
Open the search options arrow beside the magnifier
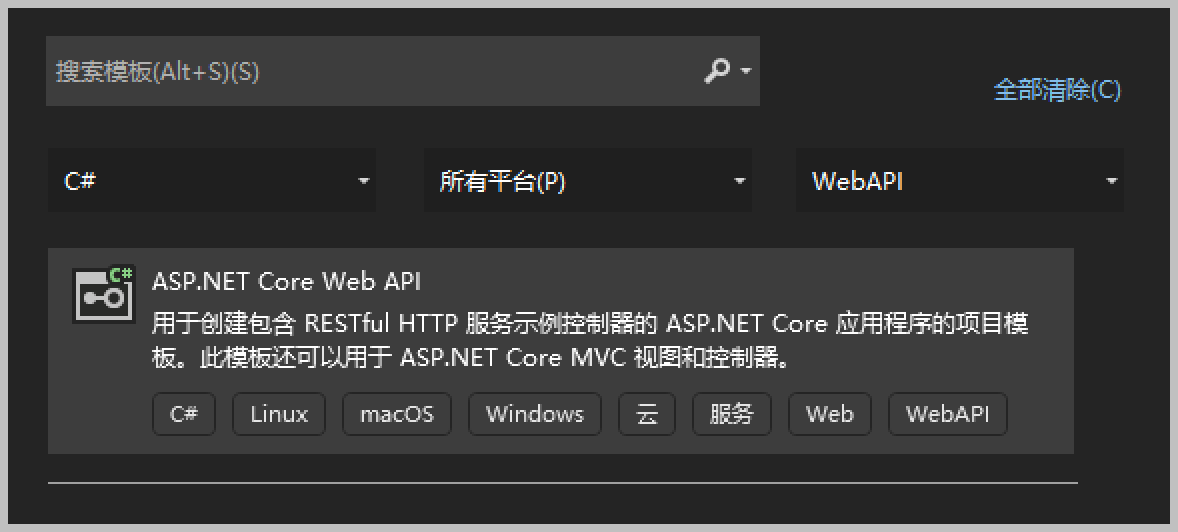click(x=745, y=71)
